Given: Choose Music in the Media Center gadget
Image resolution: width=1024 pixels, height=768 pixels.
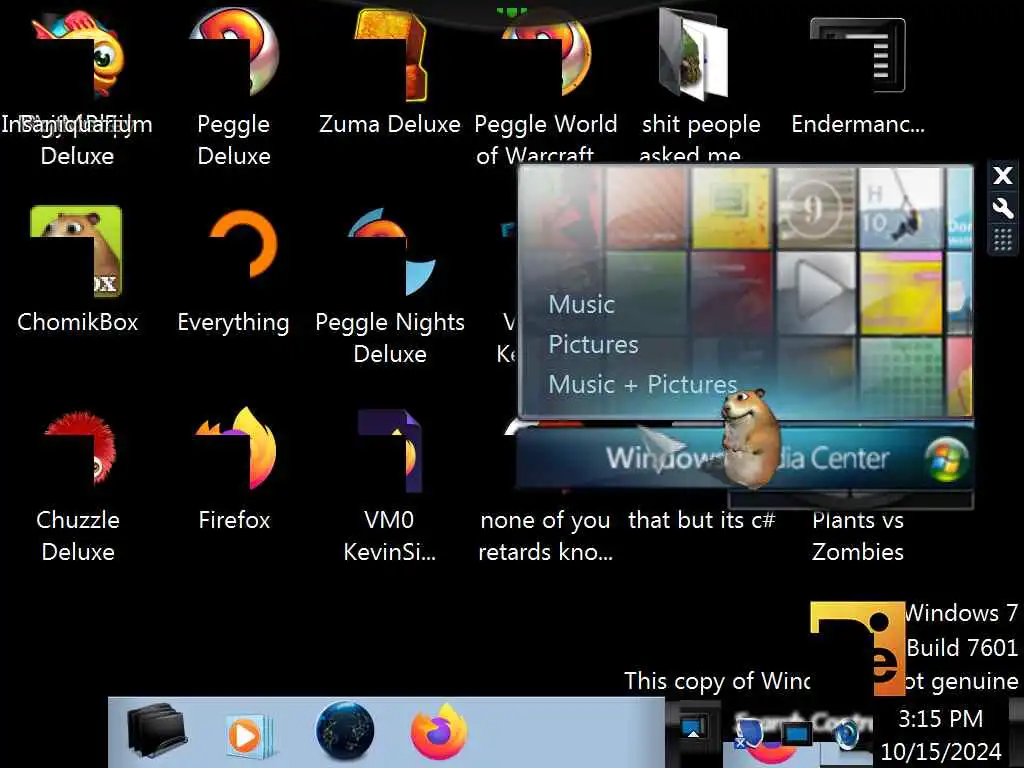Looking at the screenshot, I should [581, 304].
